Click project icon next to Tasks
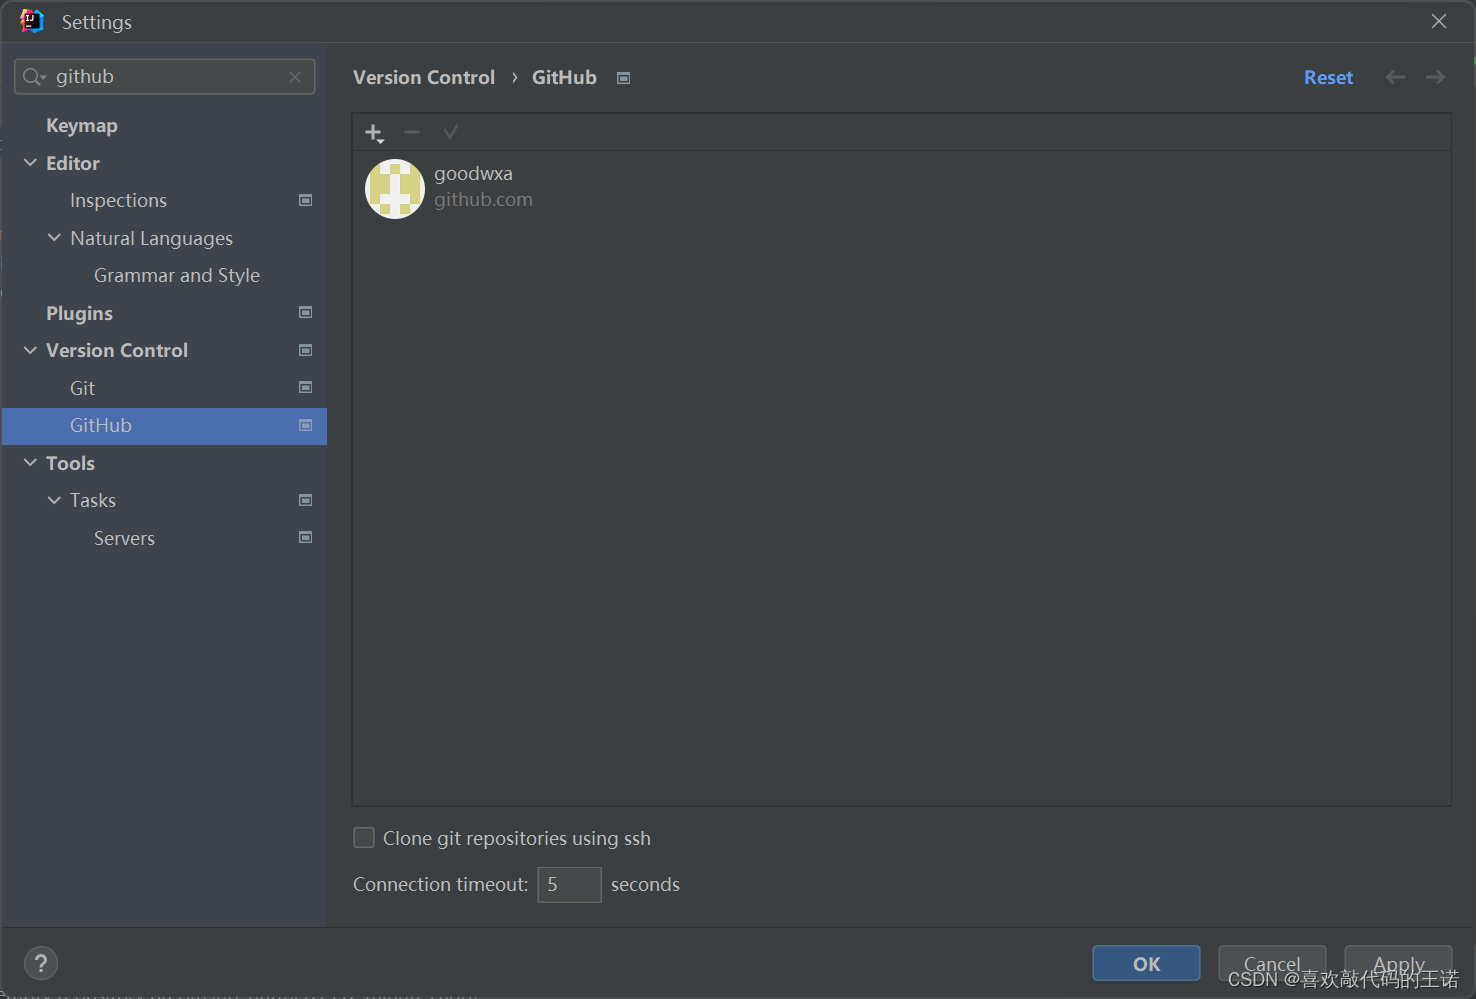Image resolution: width=1476 pixels, height=999 pixels. [306, 500]
